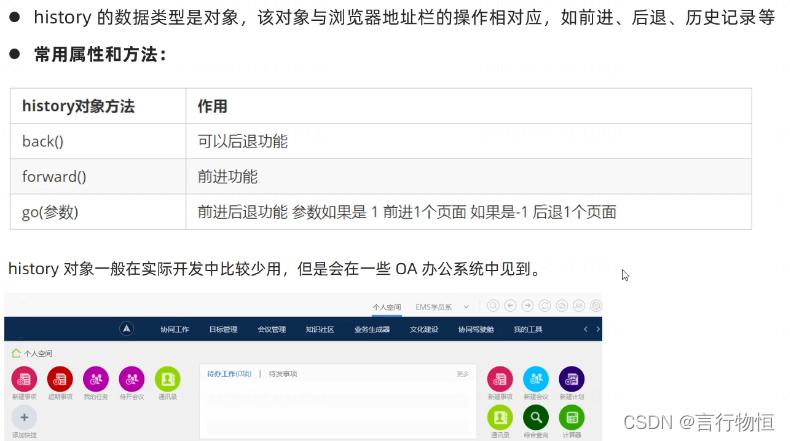This screenshot has width=790, height=441.
Task: Open the purple 新建计划 icon
Action: [571, 379]
